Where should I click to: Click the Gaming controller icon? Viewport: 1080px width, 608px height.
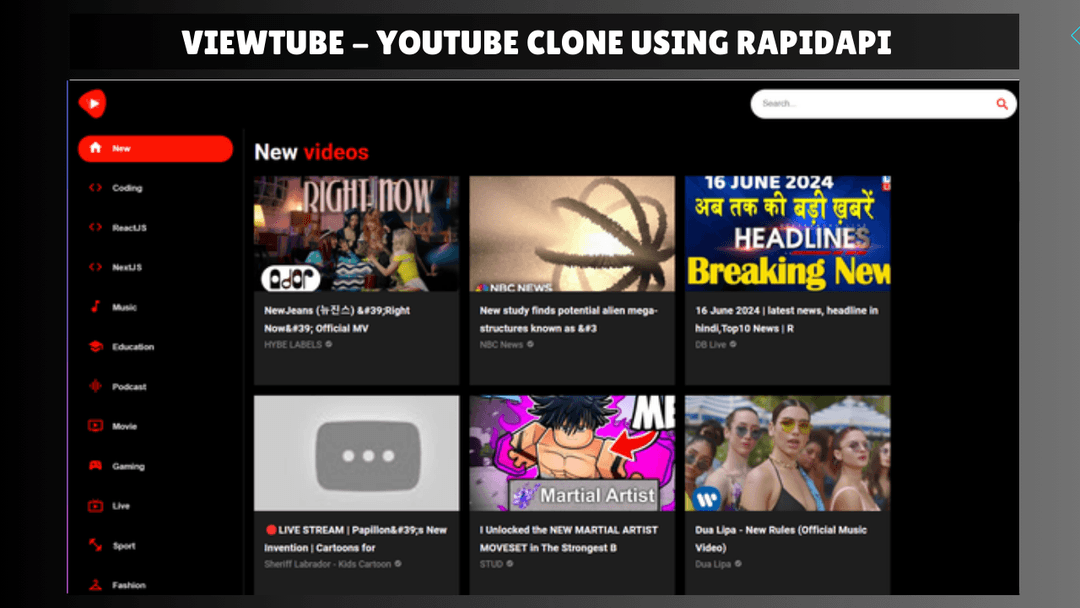(95, 466)
